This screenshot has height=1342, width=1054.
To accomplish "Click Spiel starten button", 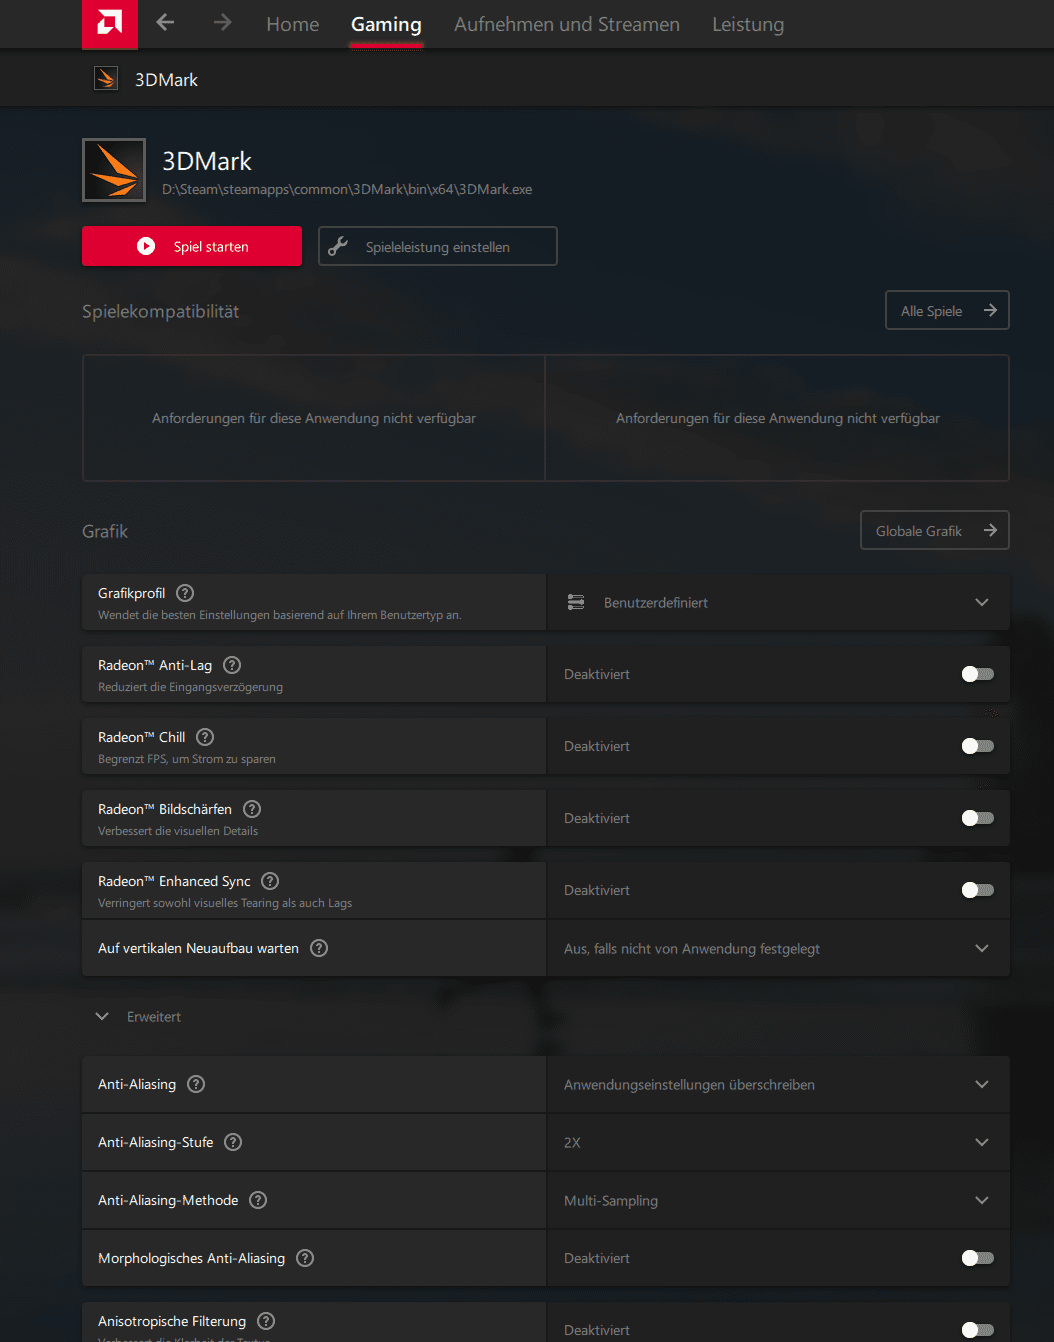I will click(x=192, y=246).
